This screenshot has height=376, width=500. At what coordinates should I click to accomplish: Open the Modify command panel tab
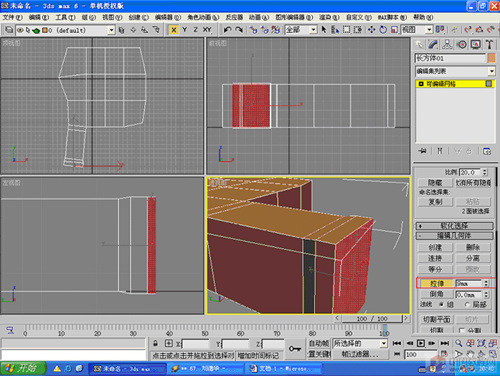point(433,44)
